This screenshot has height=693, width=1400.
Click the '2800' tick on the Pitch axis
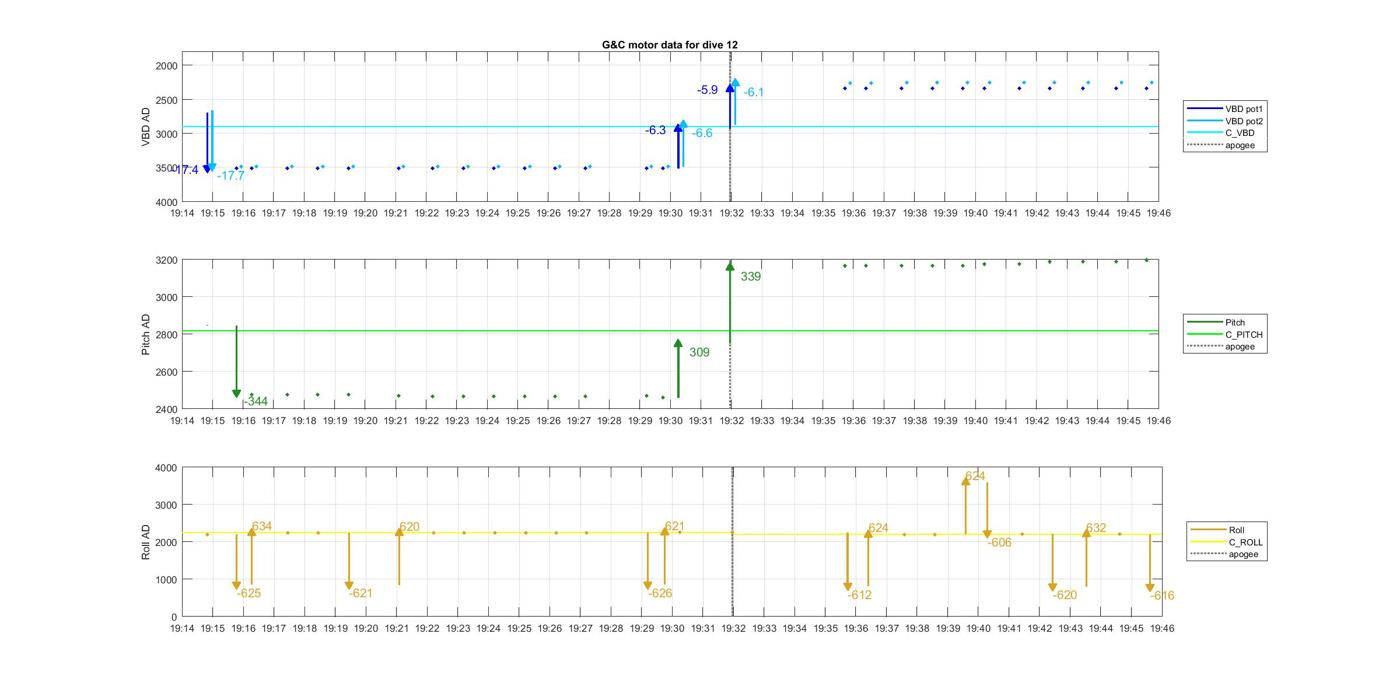[166, 335]
